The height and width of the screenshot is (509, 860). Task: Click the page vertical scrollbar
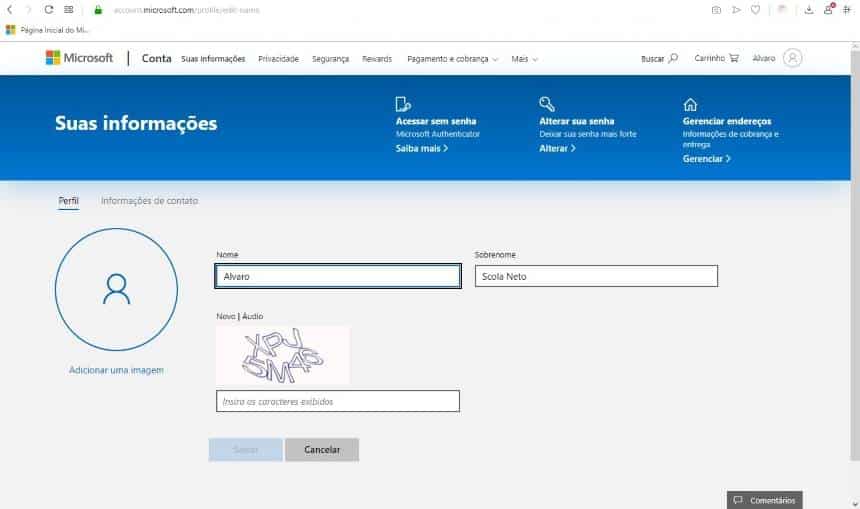(855, 258)
